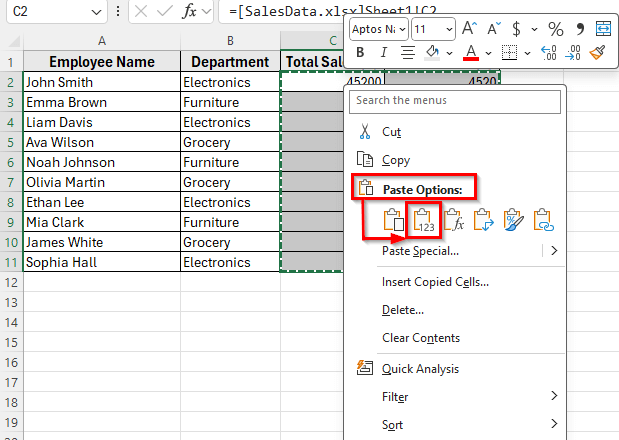Apply the Fill Color bucket

(x=432, y=52)
